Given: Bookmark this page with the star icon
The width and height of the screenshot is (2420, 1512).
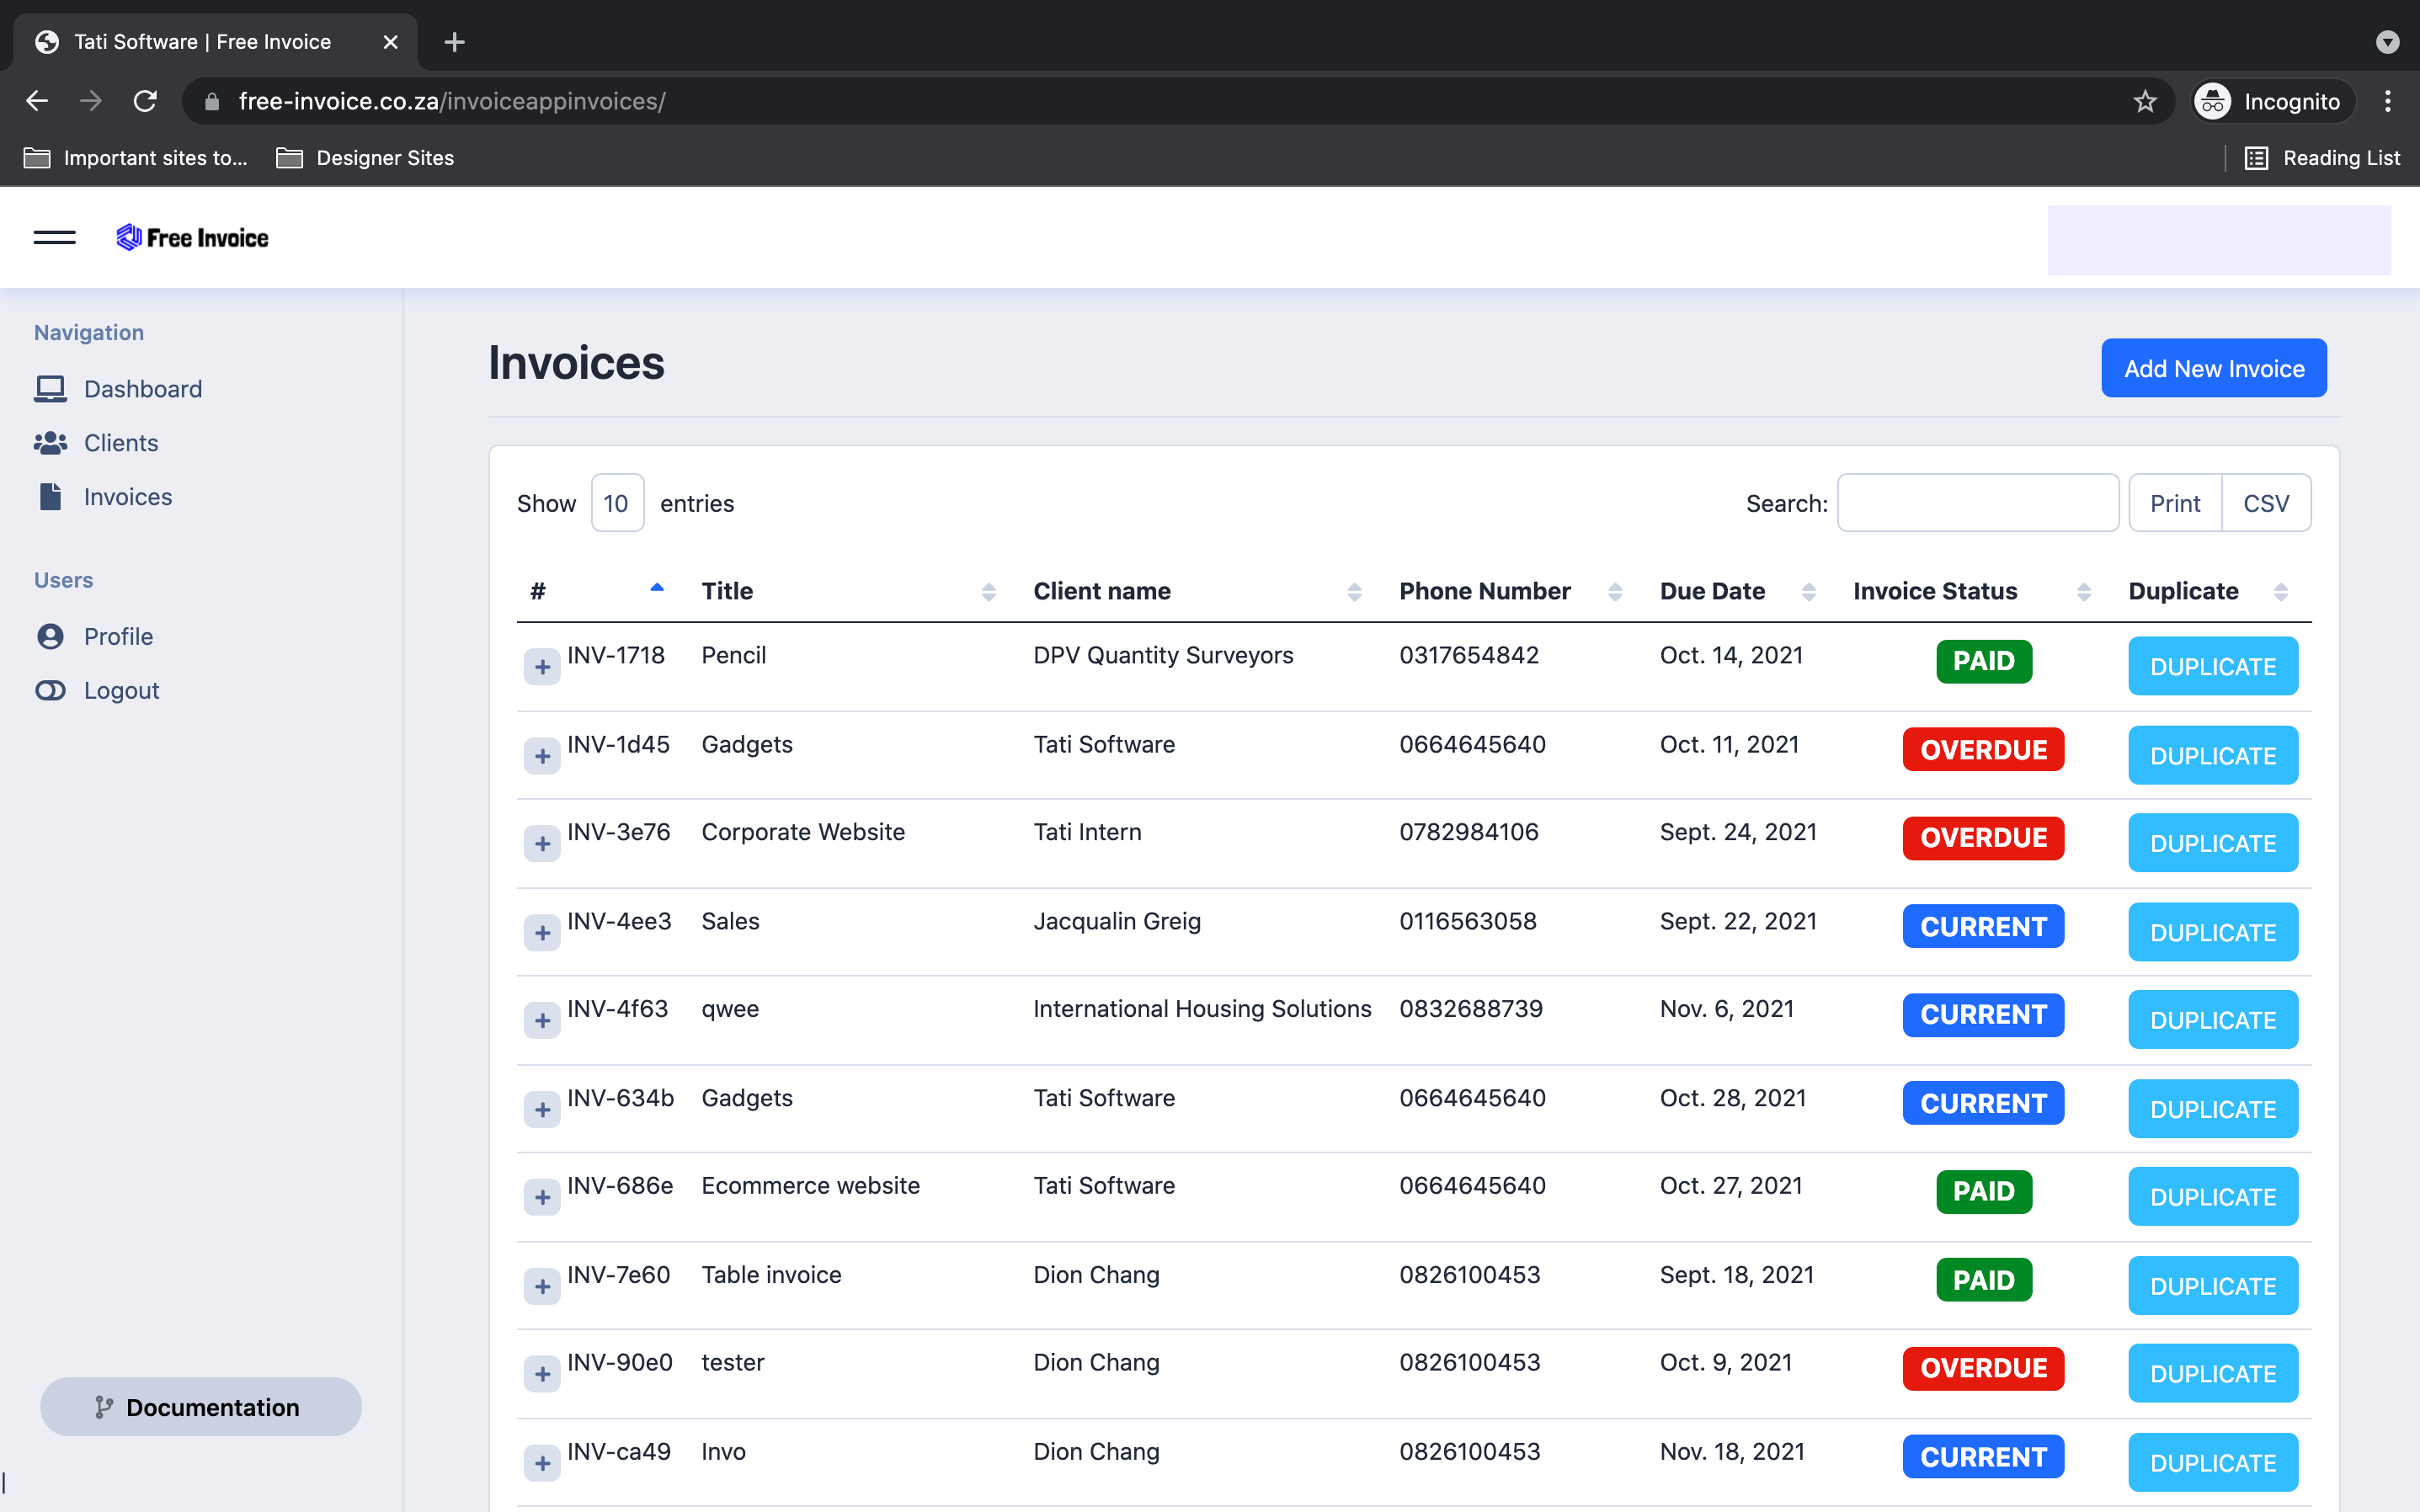Looking at the screenshot, I should pos(2145,101).
